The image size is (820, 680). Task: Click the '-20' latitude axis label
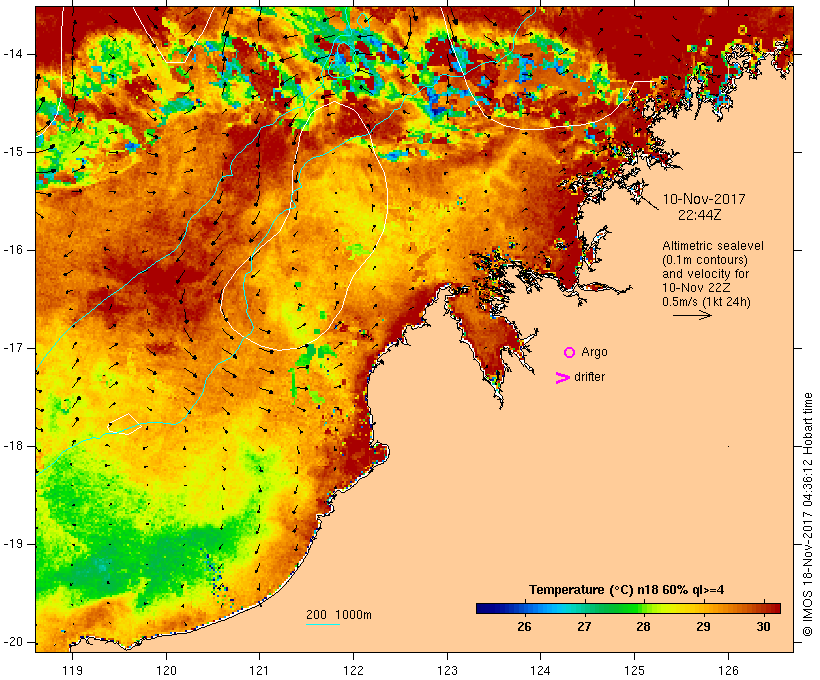[x=13, y=642]
